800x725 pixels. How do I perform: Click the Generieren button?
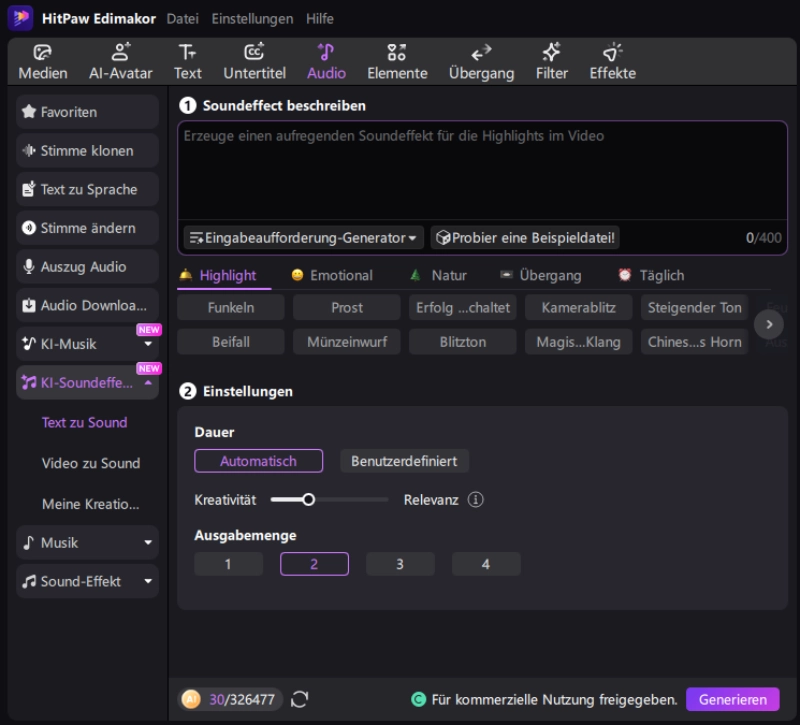(x=732, y=700)
